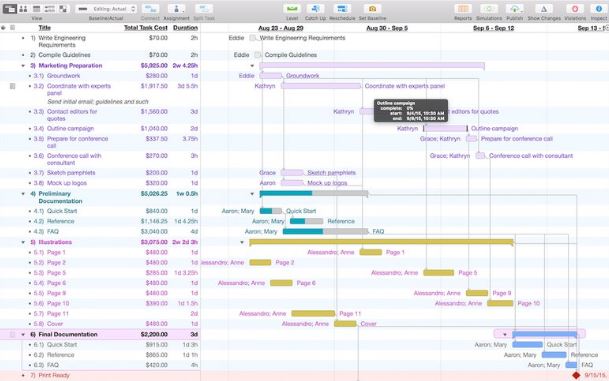Click the Print Ready milestone diamond
Image resolution: width=609 pixels, height=381 pixels.
(576, 375)
